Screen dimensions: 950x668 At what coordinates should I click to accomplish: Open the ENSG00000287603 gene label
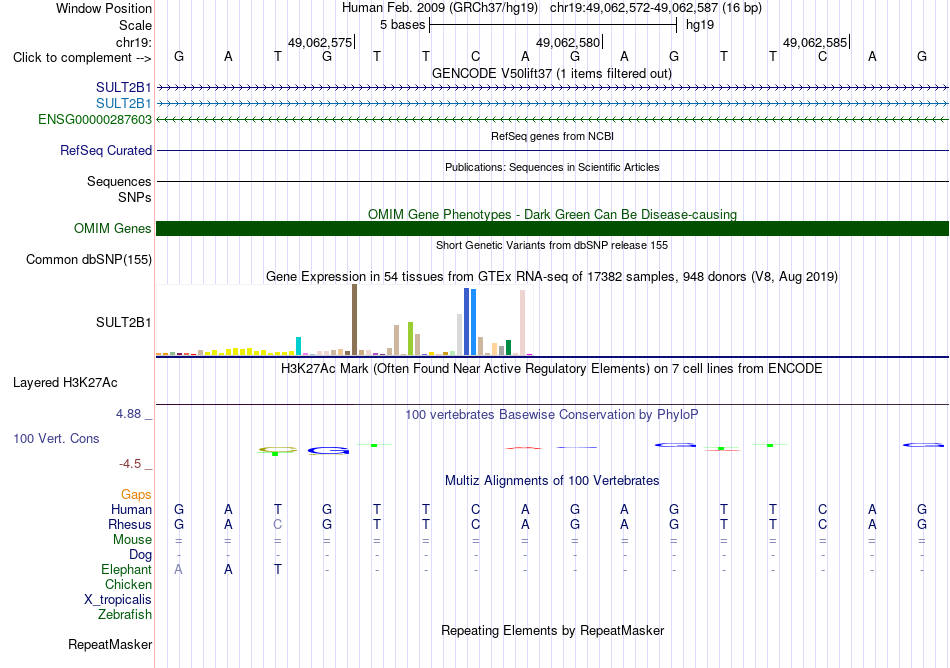click(95, 120)
